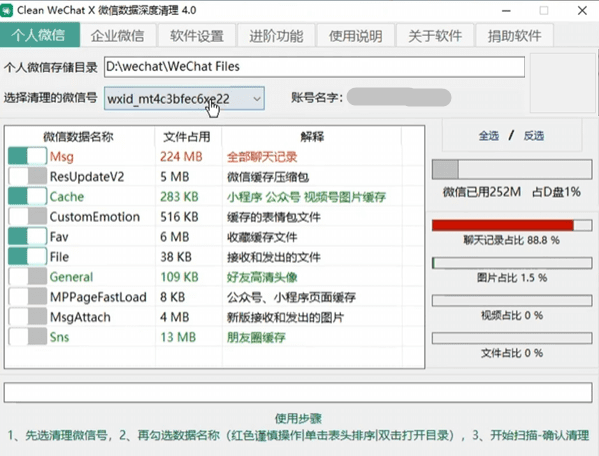
Task: Close the Clean WeChat X window
Action: click(x=582, y=10)
